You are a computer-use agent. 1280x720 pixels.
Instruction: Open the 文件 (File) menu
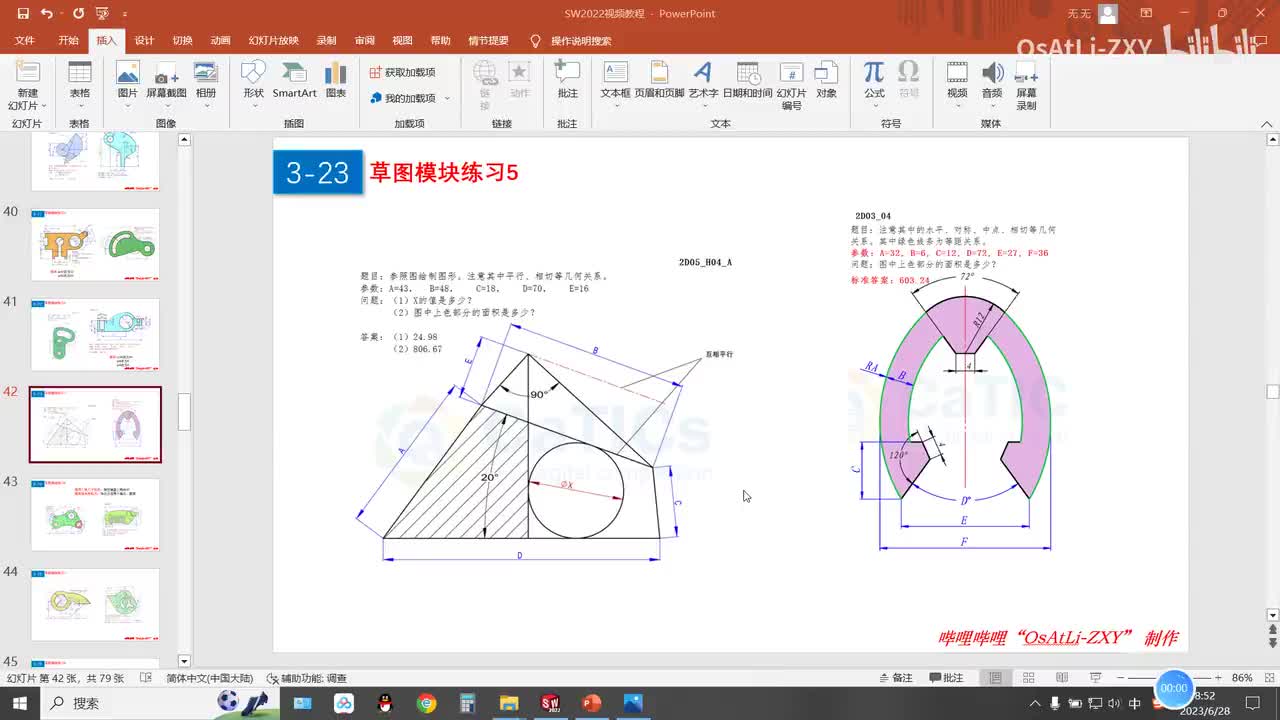(x=25, y=41)
